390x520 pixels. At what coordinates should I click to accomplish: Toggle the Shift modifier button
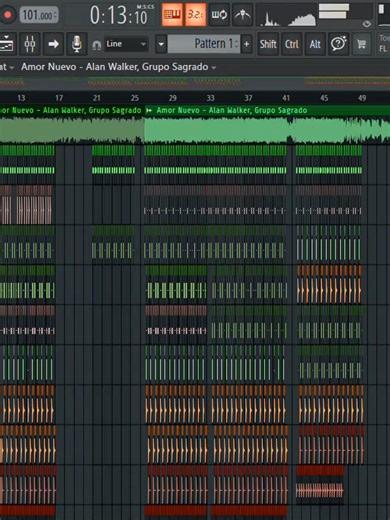pos(268,44)
